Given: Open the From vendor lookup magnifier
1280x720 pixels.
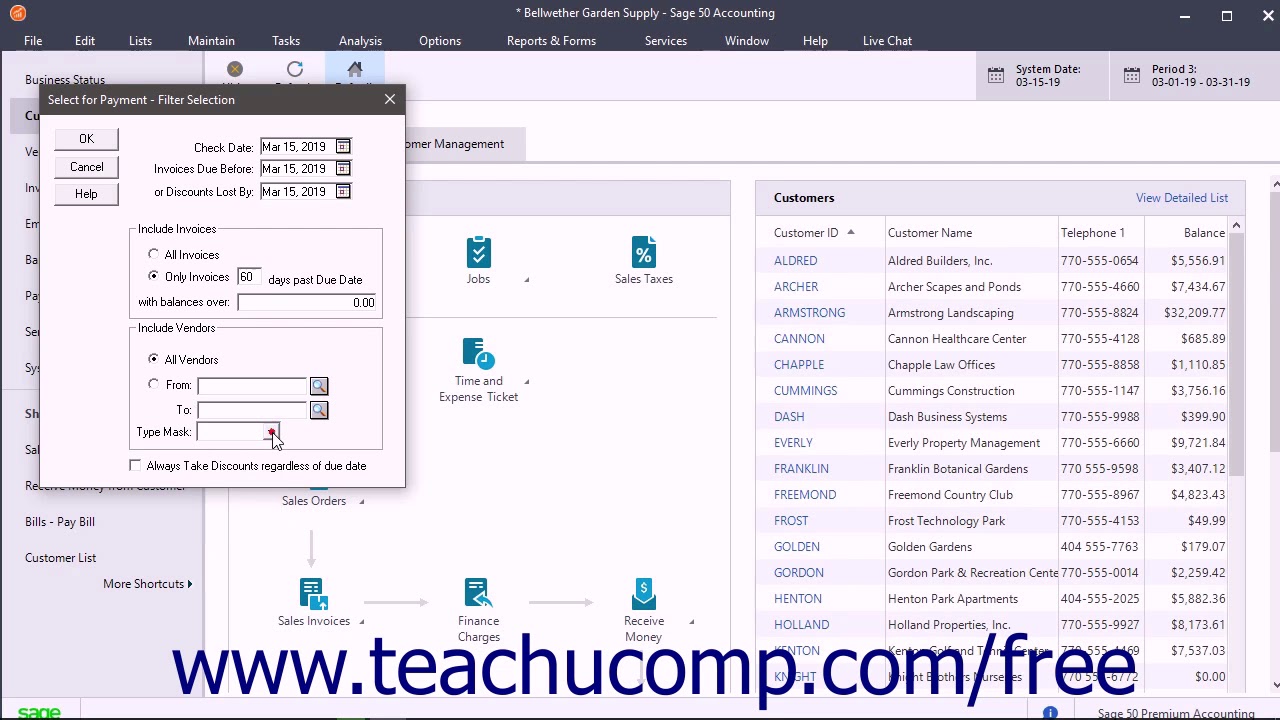Looking at the screenshot, I should (318, 386).
